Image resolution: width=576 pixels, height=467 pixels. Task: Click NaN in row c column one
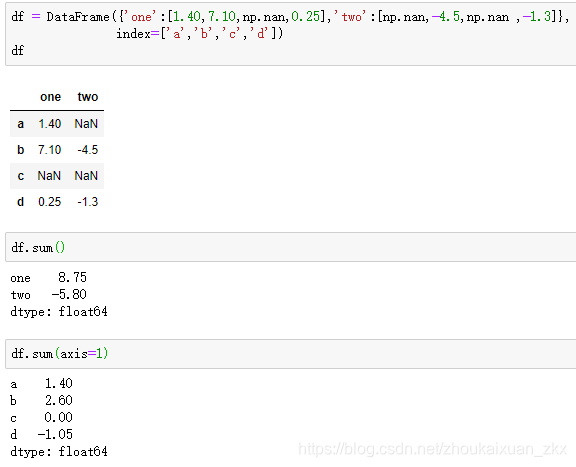click(x=49, y=176)
